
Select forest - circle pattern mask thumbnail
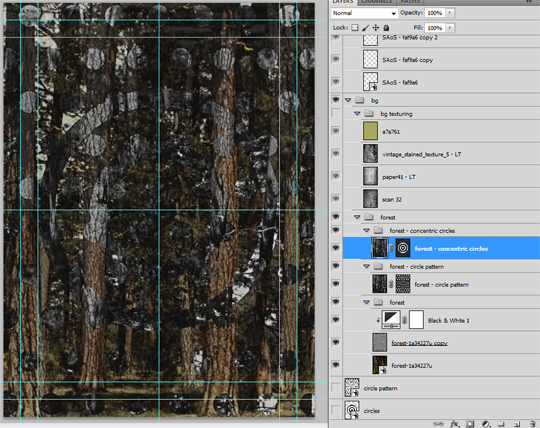tap(403, 284)
